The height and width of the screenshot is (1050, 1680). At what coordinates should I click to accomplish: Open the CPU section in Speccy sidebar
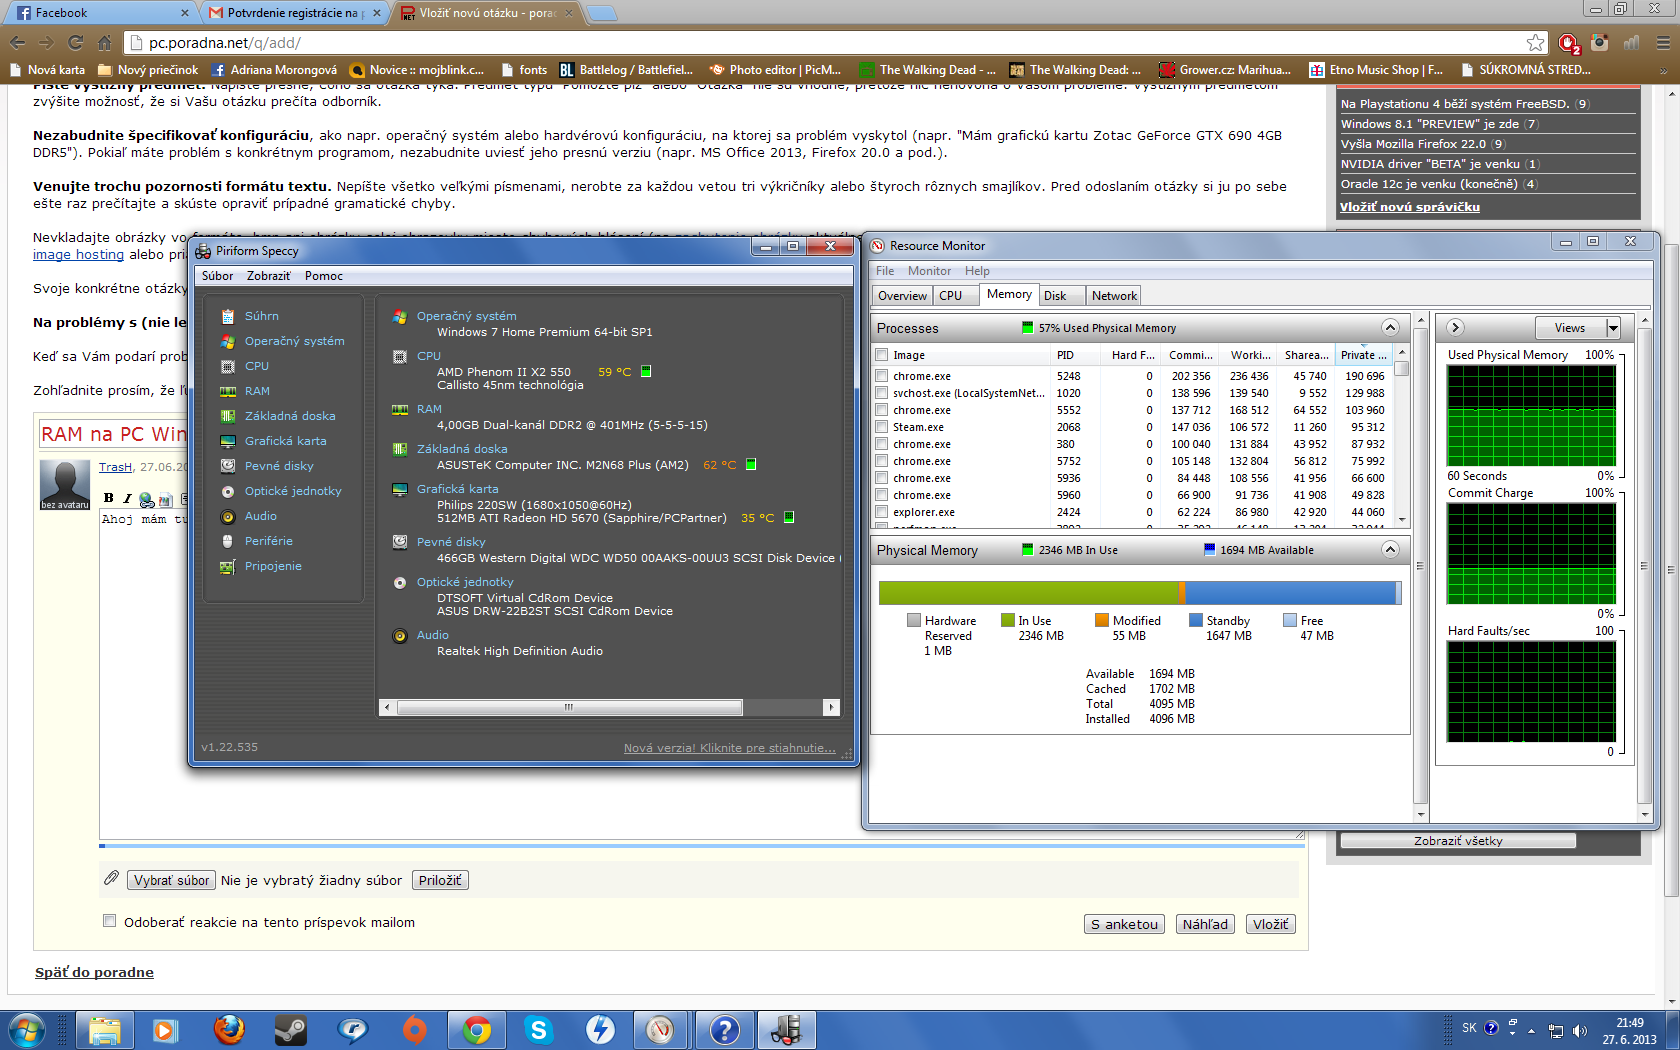pos(256,366)
